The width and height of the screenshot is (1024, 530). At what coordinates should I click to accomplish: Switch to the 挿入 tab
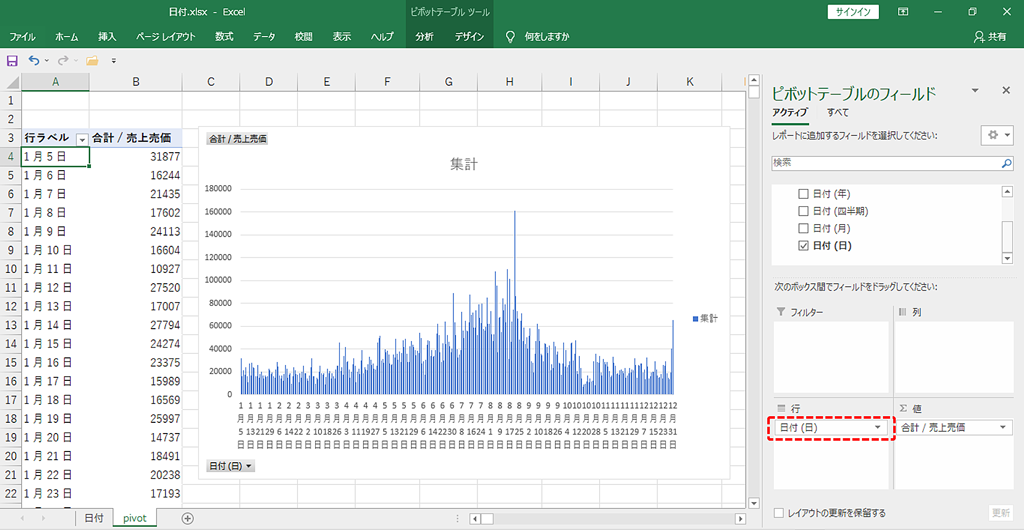[x=107, y=37]
